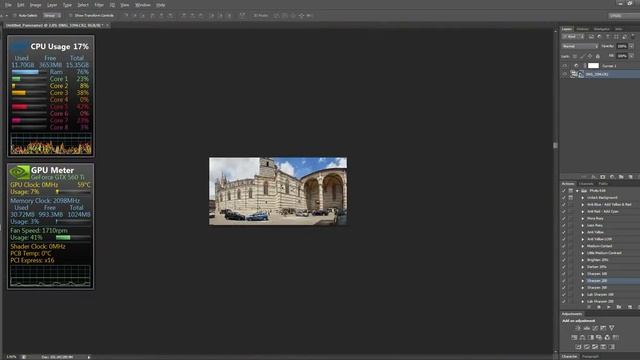The image size is (640, 360).
Task: Lock all padlock icon in Layers panel
Action: click(x=598, y=56)
